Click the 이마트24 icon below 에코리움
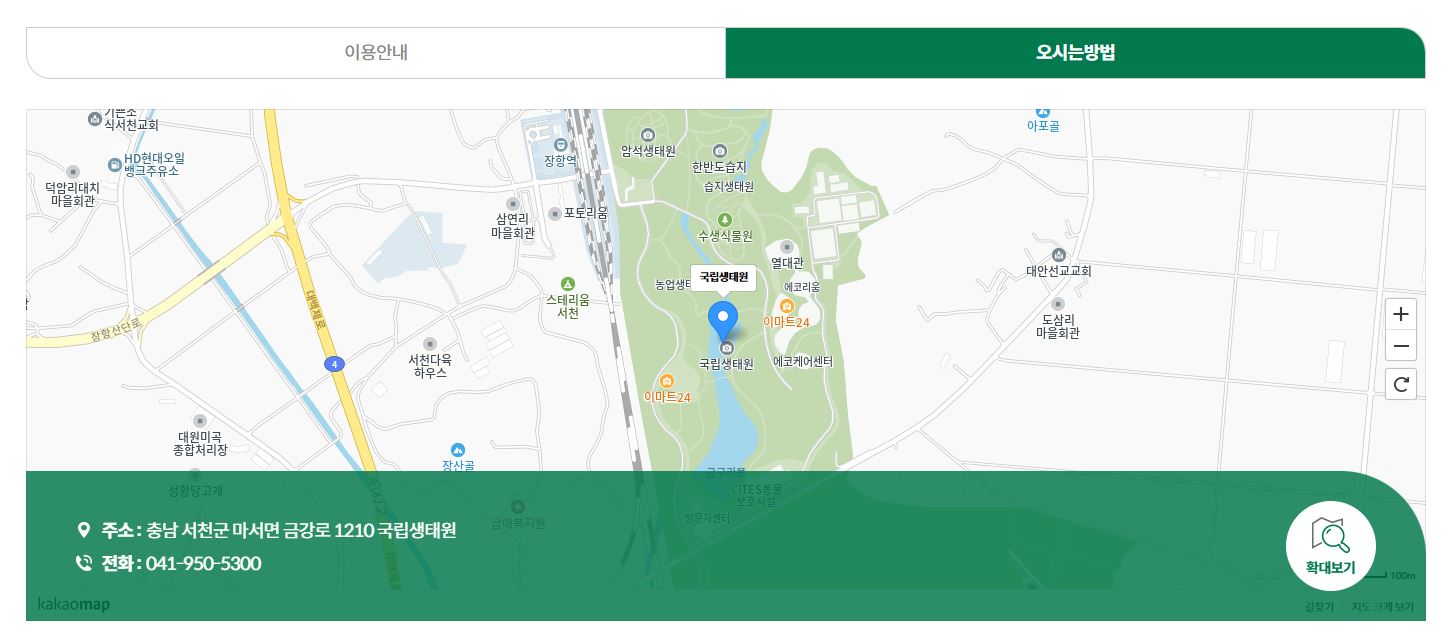 pos(787,306)
